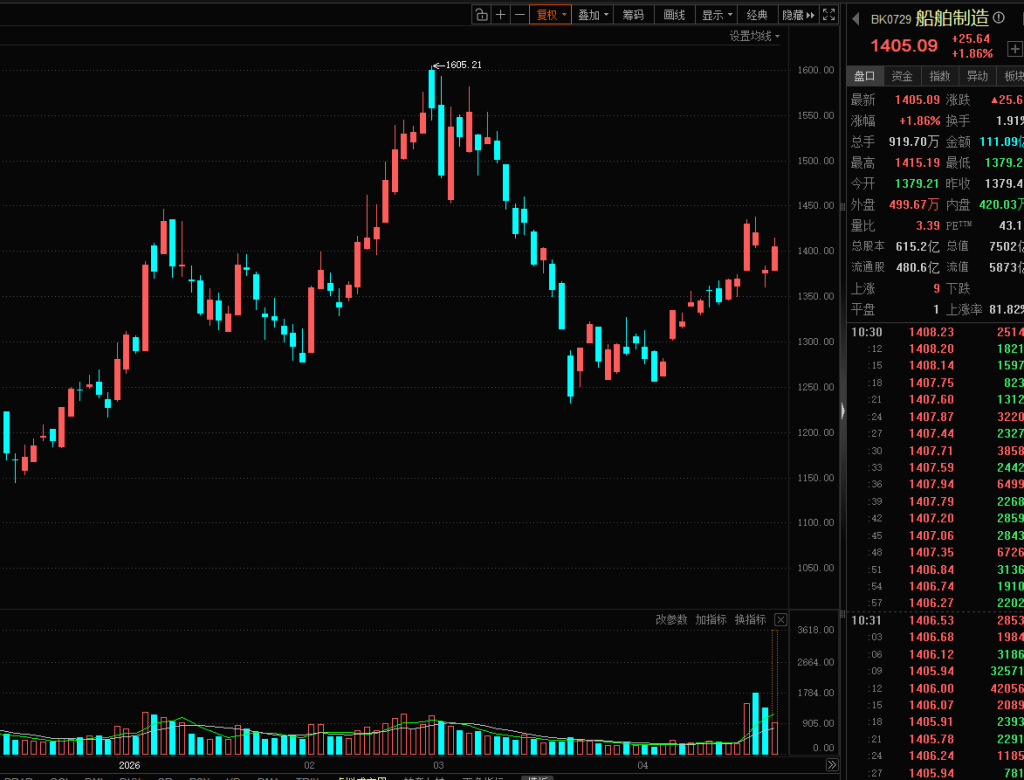Close the volume indicator panel
This screenshot has height=780, width=1024.
click(x=780, y=620)
